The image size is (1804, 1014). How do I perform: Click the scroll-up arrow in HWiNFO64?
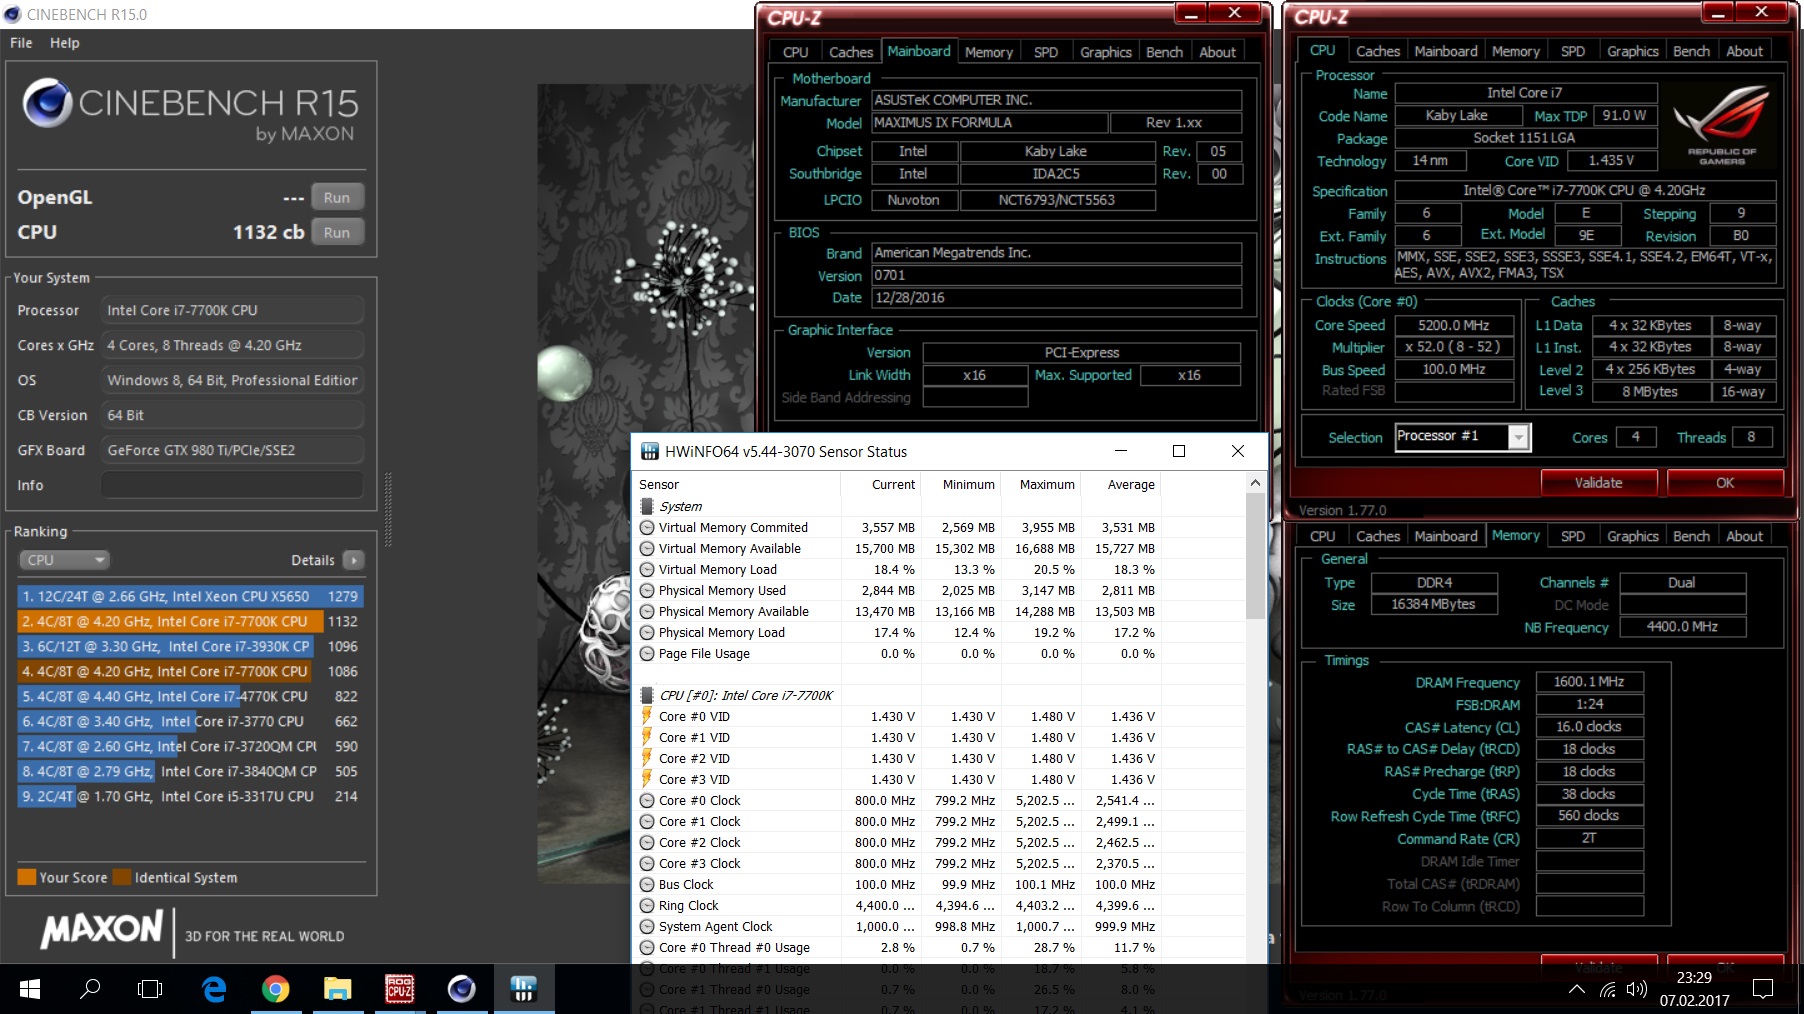click(x=1255, y=483)
